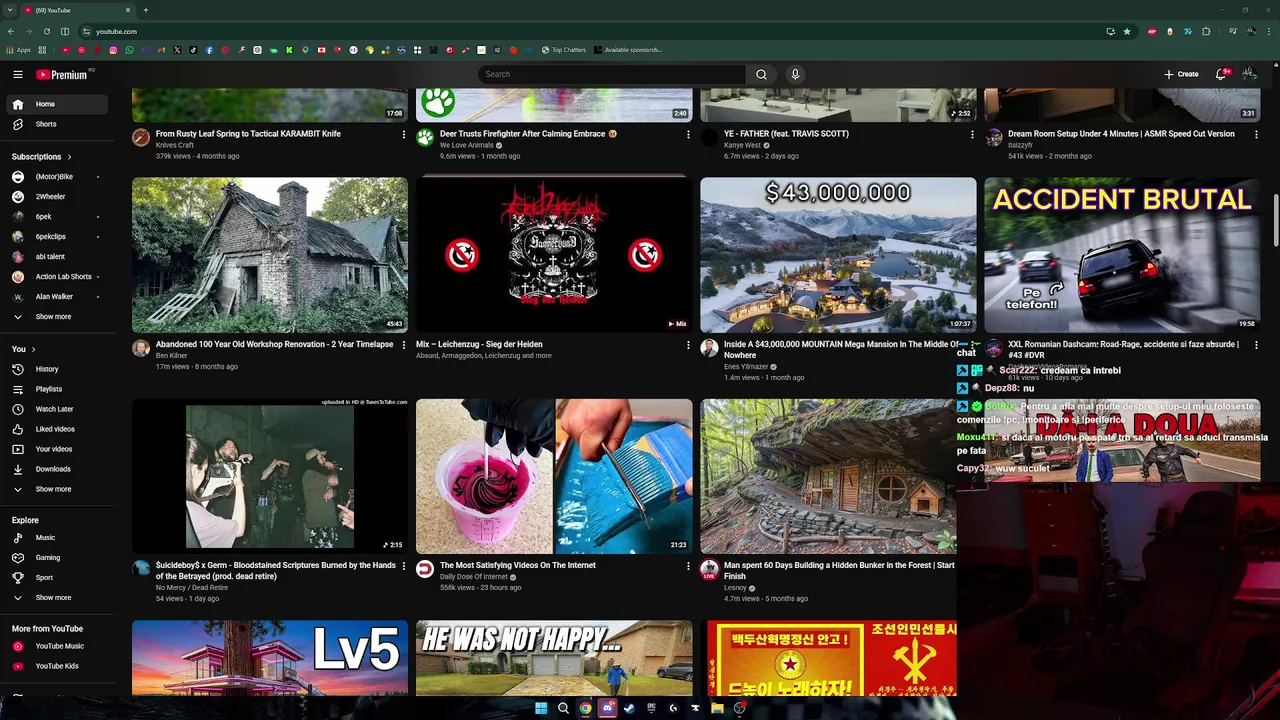Open Gaming under Explore
Image resolution: width=1280 pixels, height=720 pixels.
point(56,558)
